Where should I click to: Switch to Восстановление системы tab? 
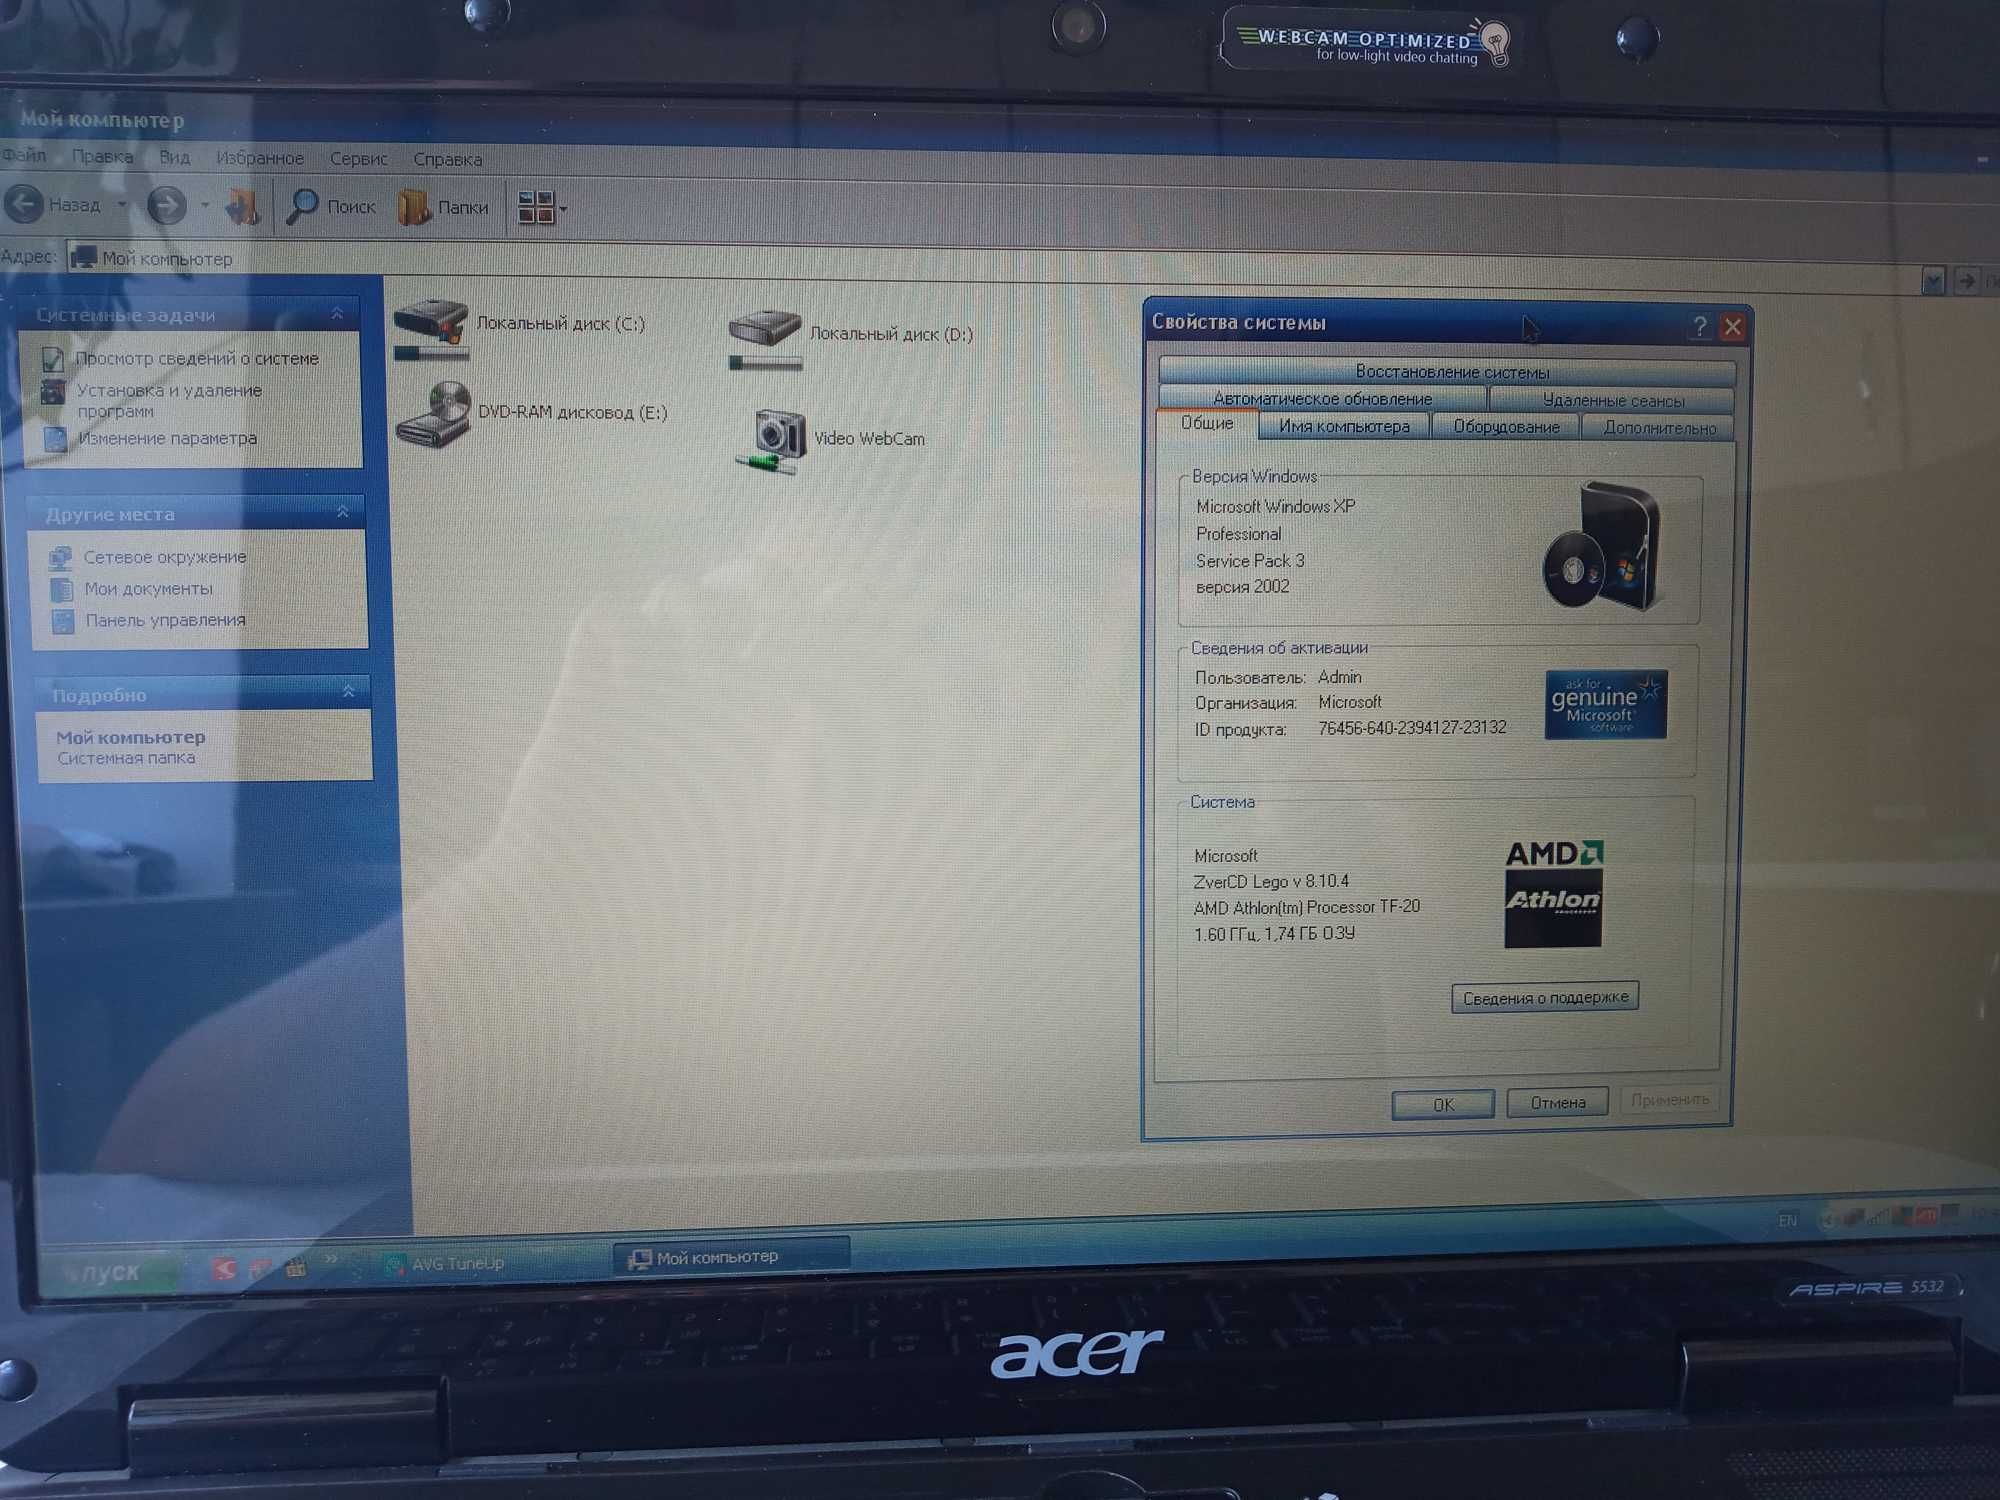1450,371
